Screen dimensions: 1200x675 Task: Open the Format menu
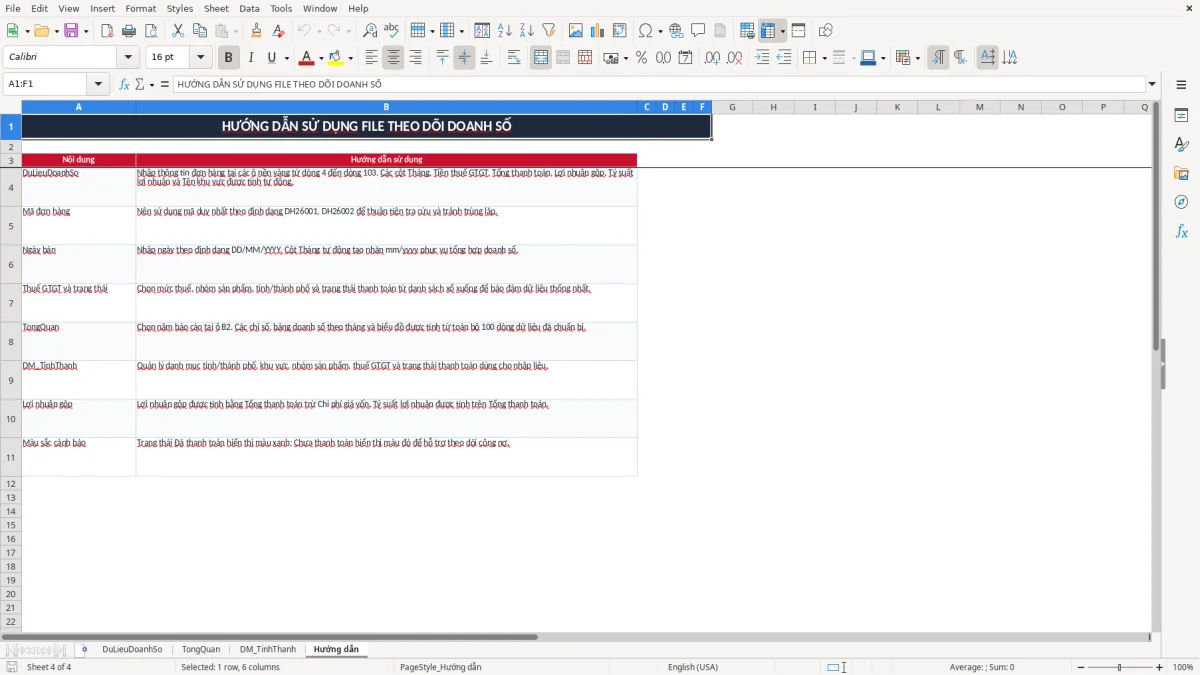(x=140, y=8)
